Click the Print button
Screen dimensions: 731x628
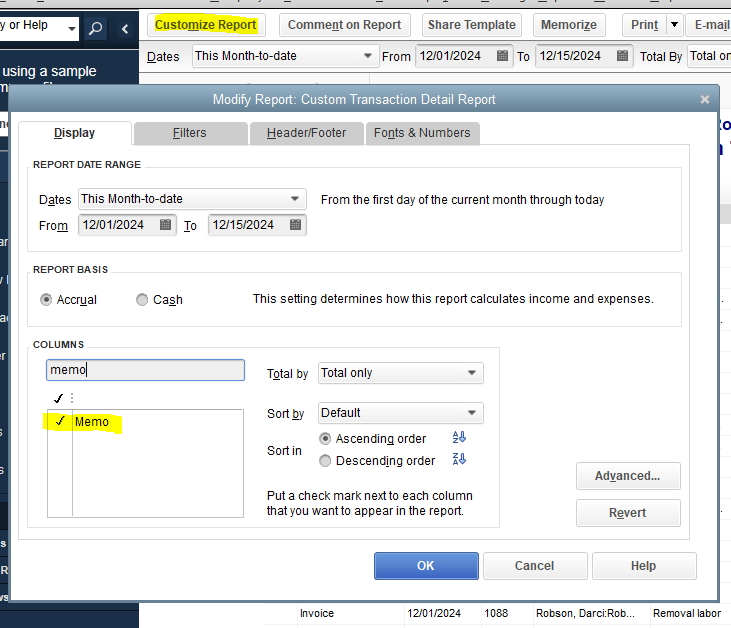pyautogui.click(x=644, y=25)
